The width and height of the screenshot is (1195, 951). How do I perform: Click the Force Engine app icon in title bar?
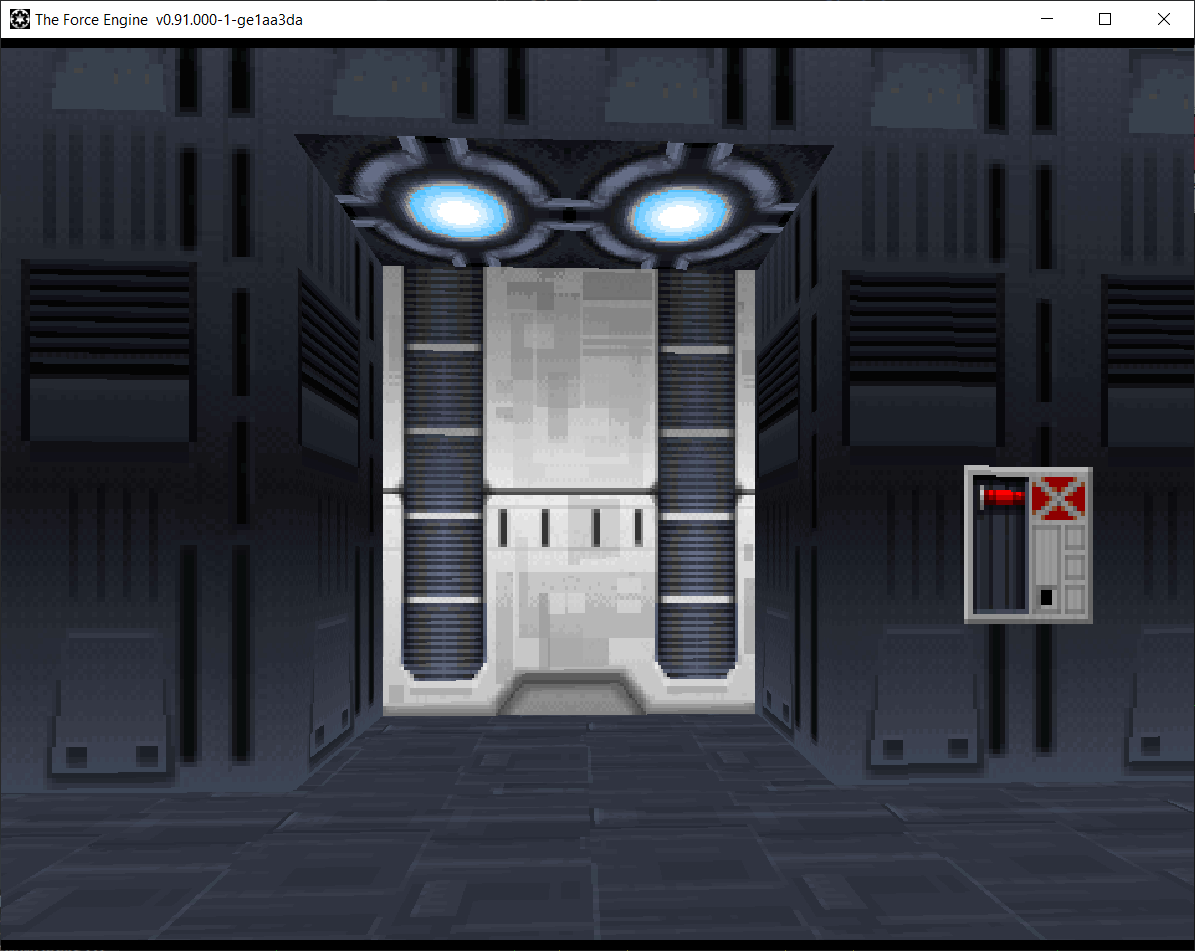20,19
